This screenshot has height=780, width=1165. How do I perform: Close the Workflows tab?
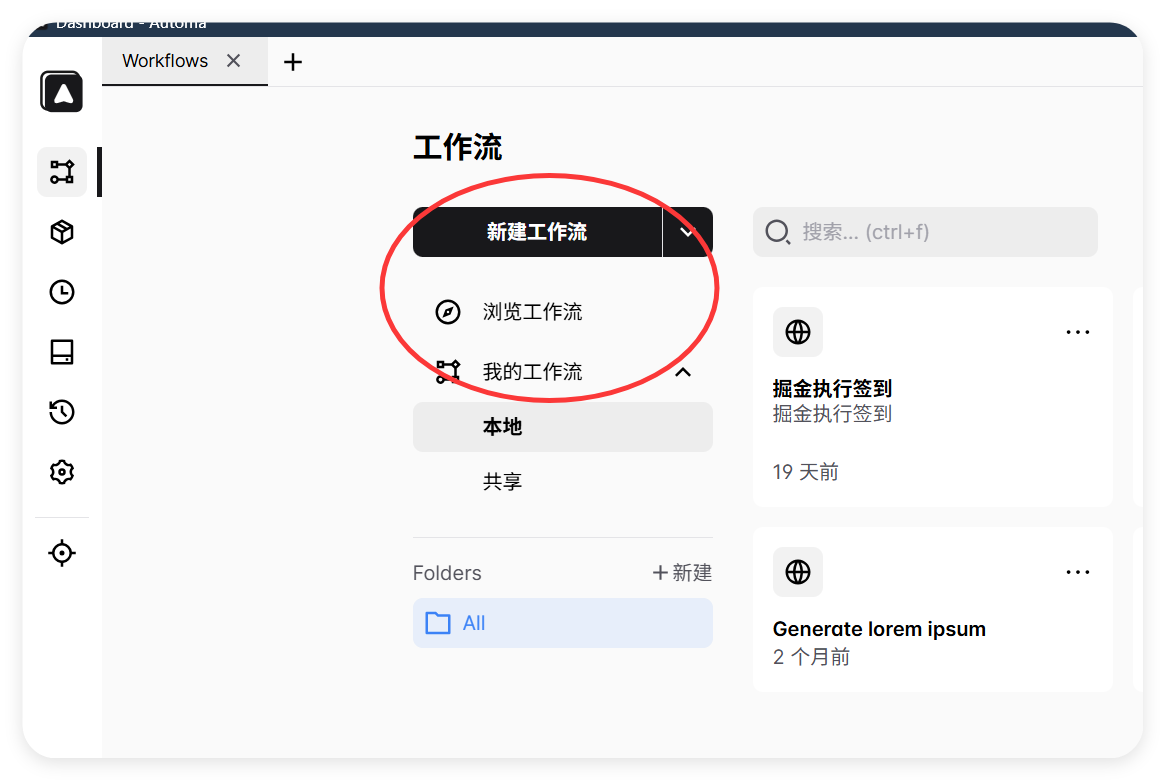(x=233, y=61)
